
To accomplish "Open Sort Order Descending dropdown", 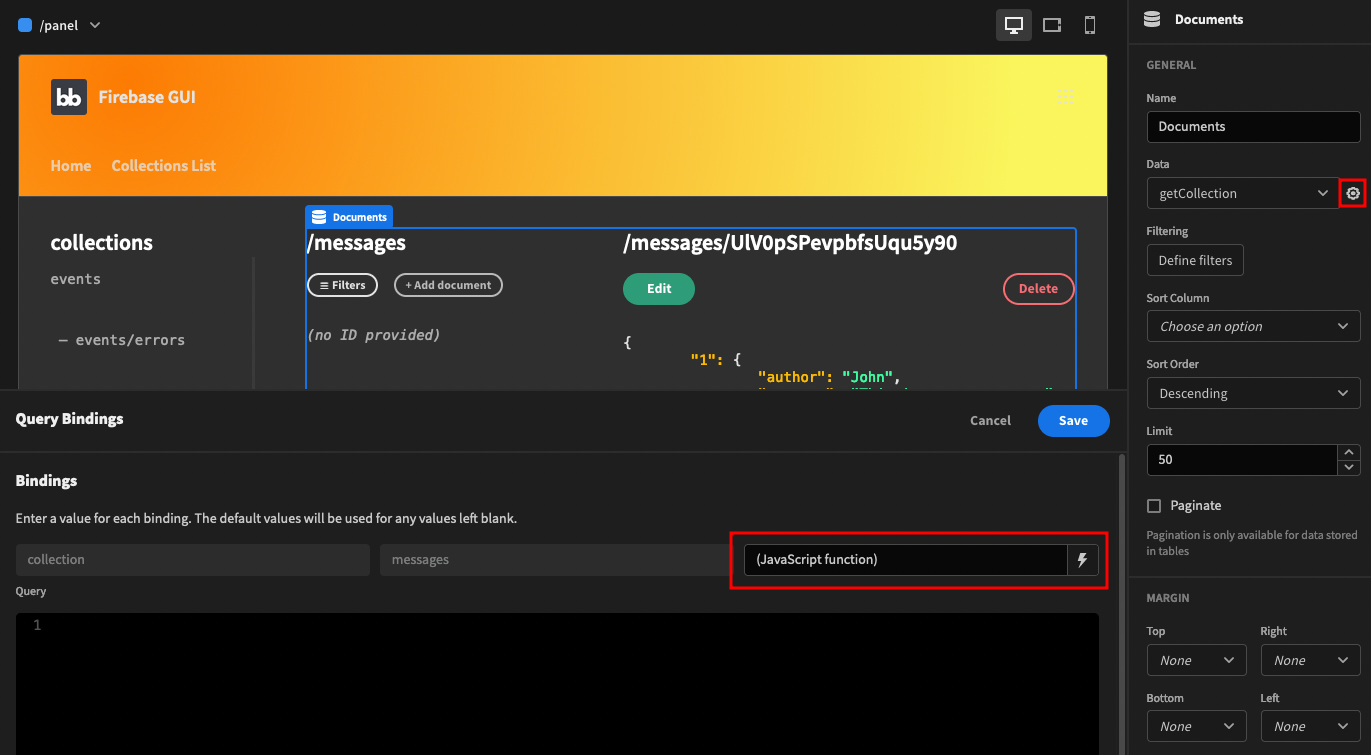I will [x=1253, y=393].
